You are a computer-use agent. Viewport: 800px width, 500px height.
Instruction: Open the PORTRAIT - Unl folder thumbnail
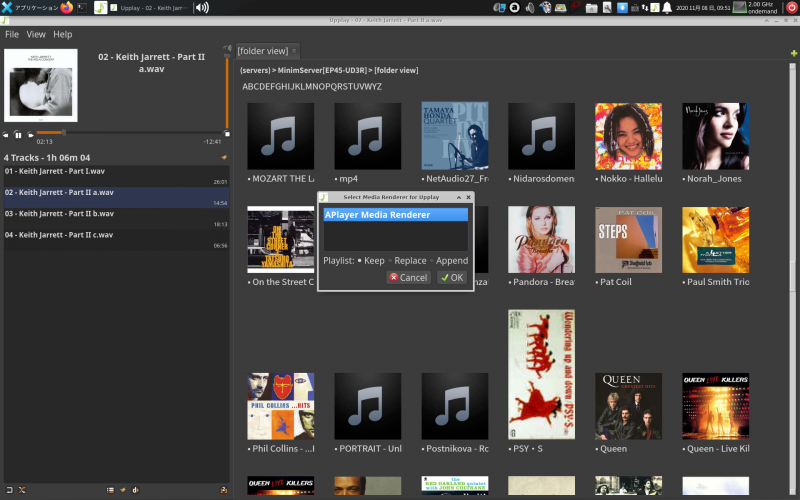click(x=367, y=406)
